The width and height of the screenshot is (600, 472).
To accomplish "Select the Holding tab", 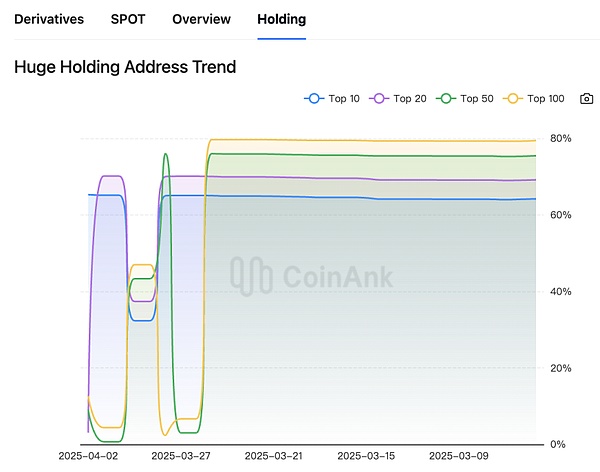I will [281, 19].
